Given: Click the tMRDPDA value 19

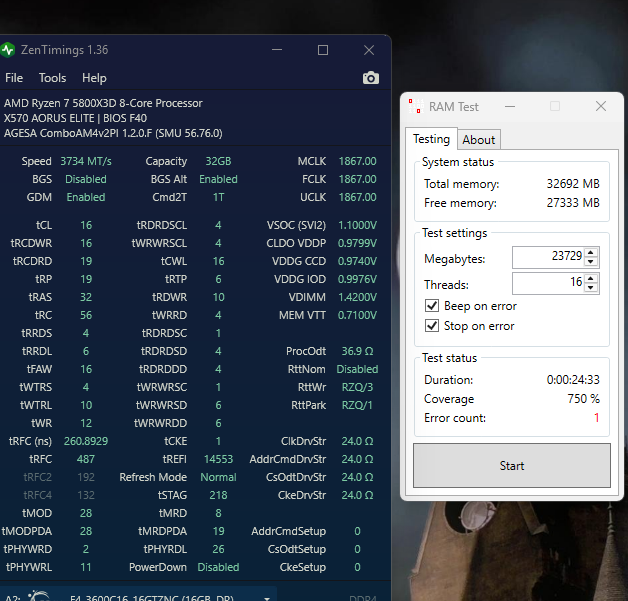Looking at the screenshot, I should point(218,531).
